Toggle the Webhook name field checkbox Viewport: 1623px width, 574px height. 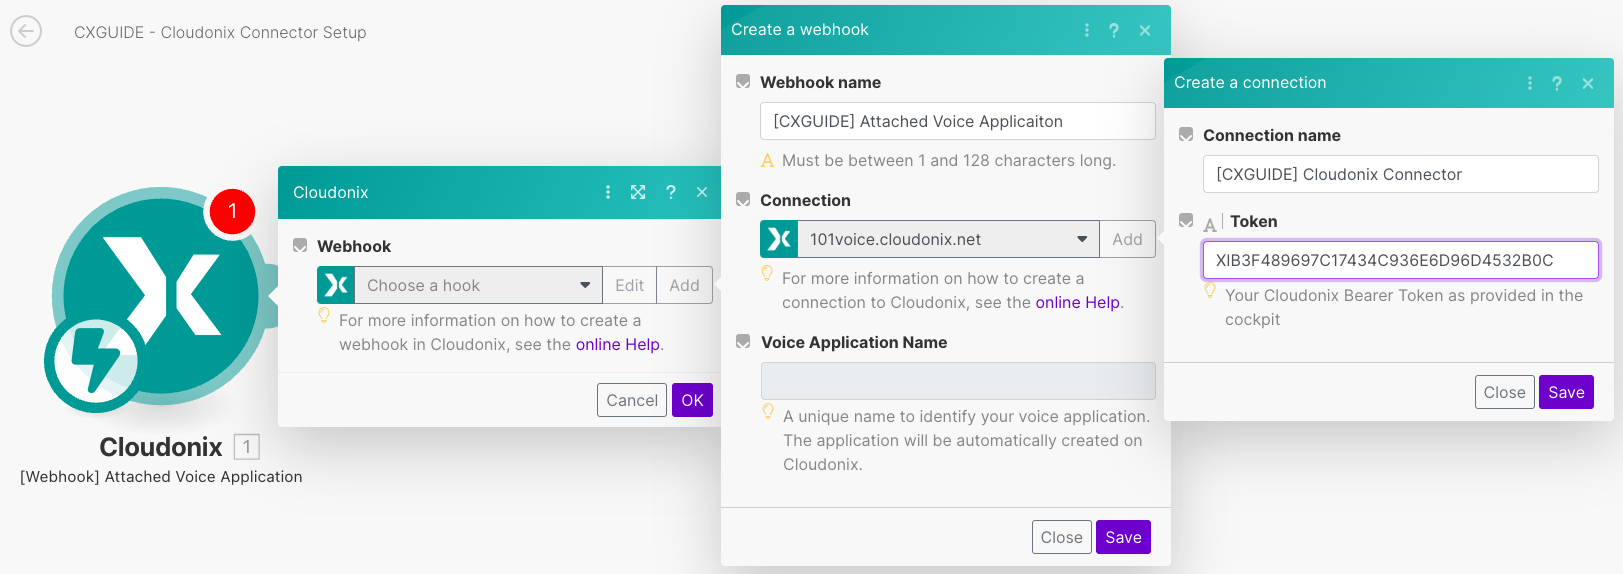743,82
